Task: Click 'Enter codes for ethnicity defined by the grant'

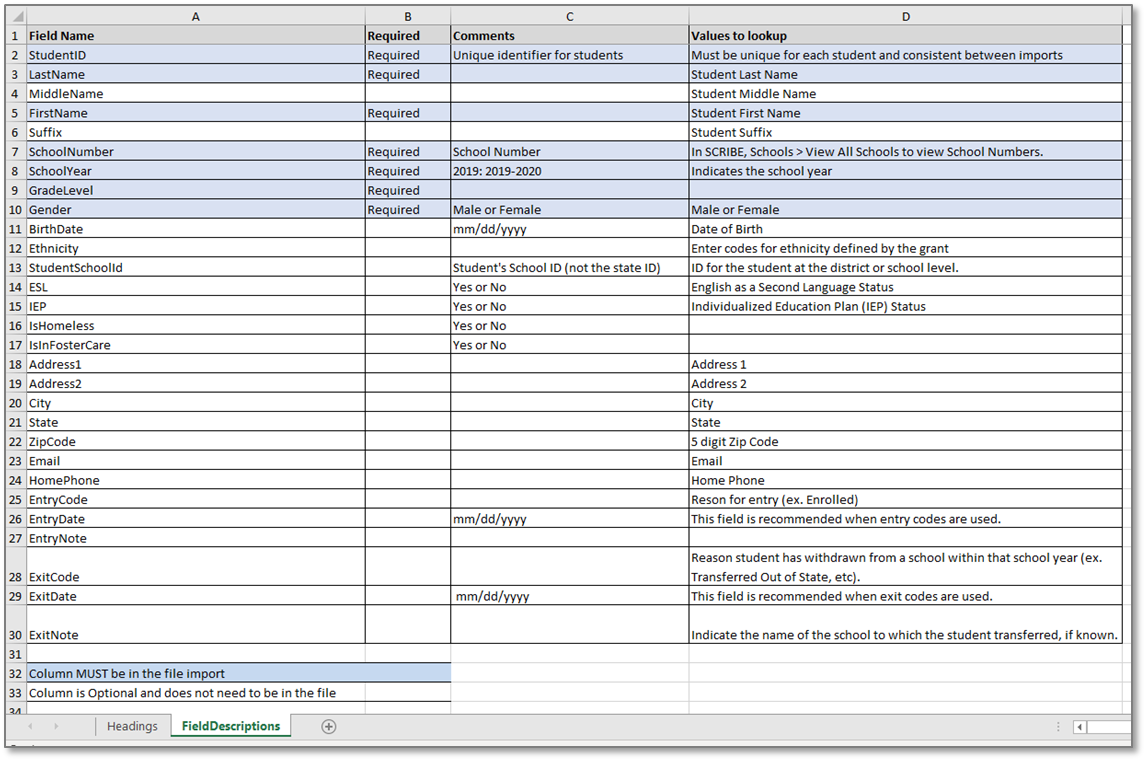Action: coord(906,248)
